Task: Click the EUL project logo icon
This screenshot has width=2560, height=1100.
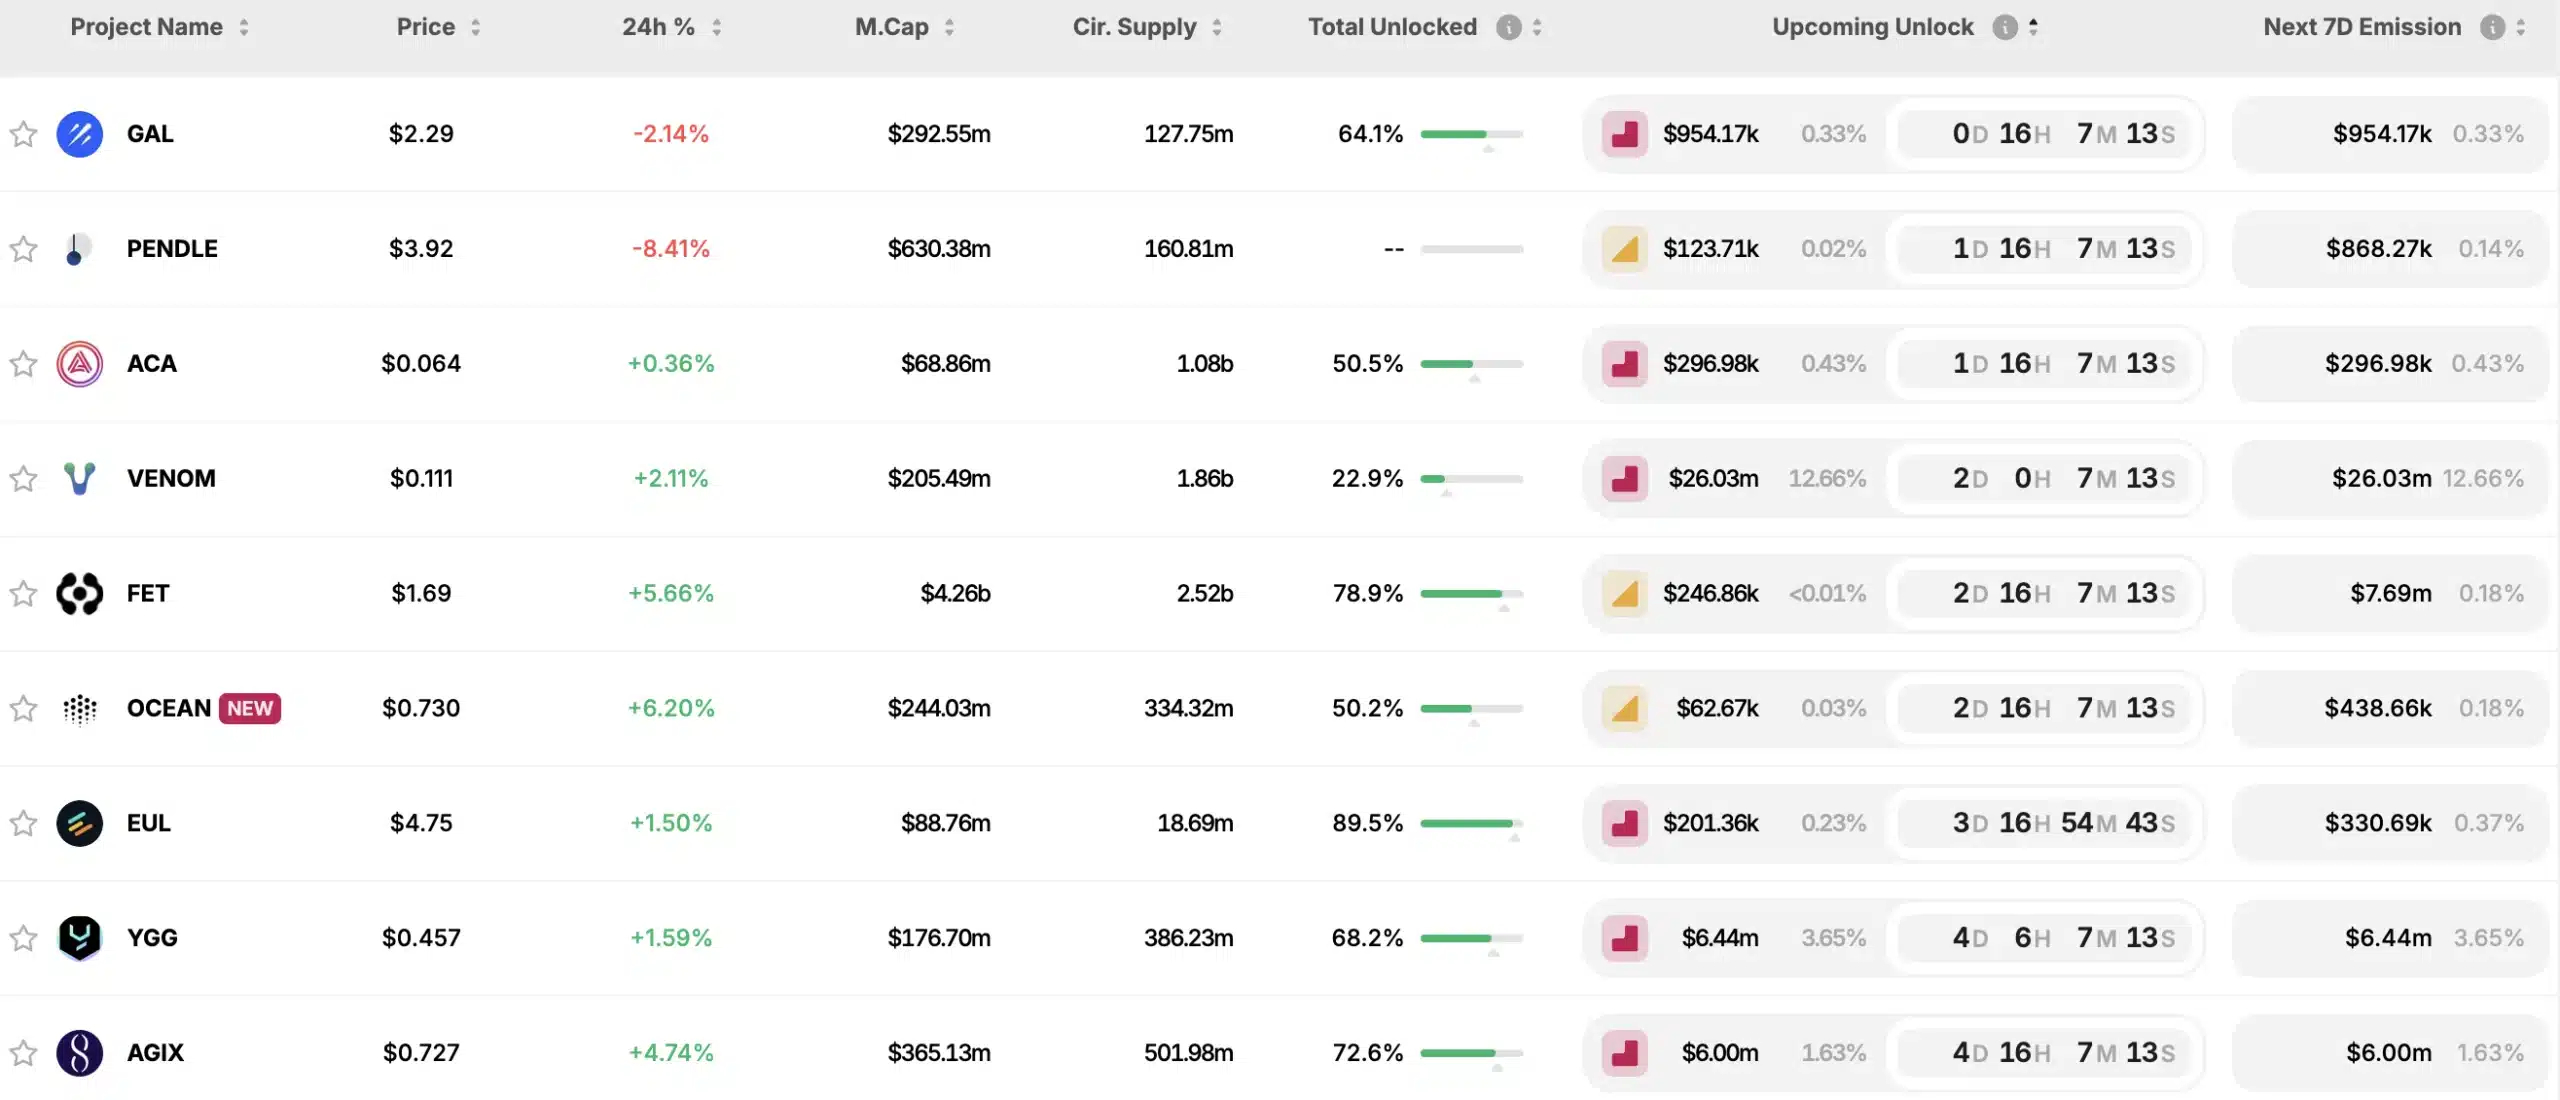Action: tap(80, 824)
